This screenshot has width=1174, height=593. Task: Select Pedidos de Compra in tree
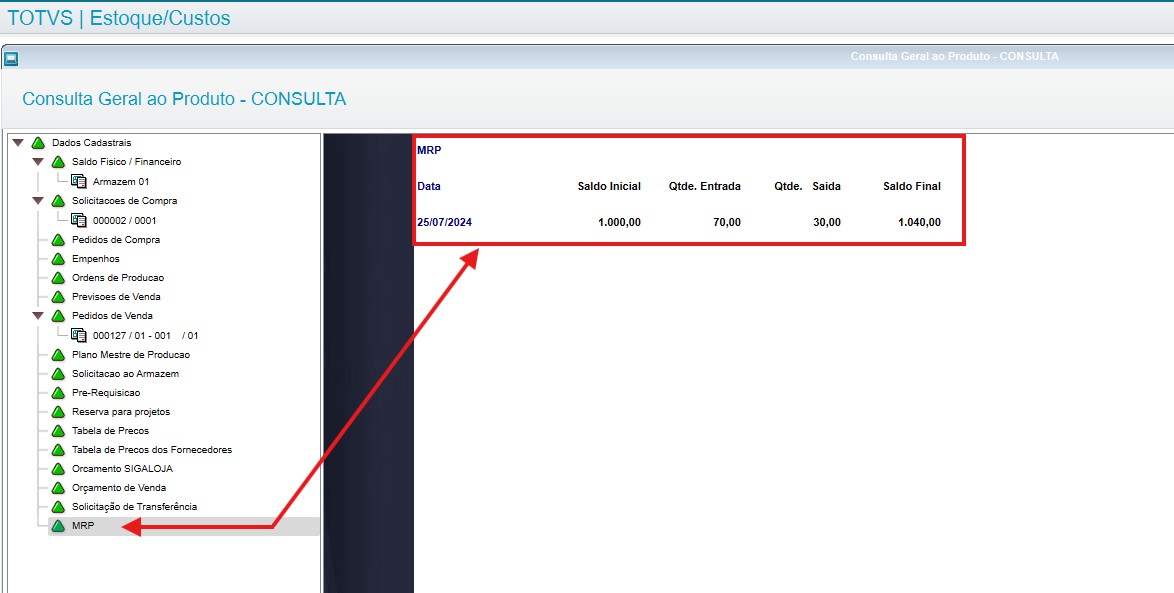tap(116, 240)
